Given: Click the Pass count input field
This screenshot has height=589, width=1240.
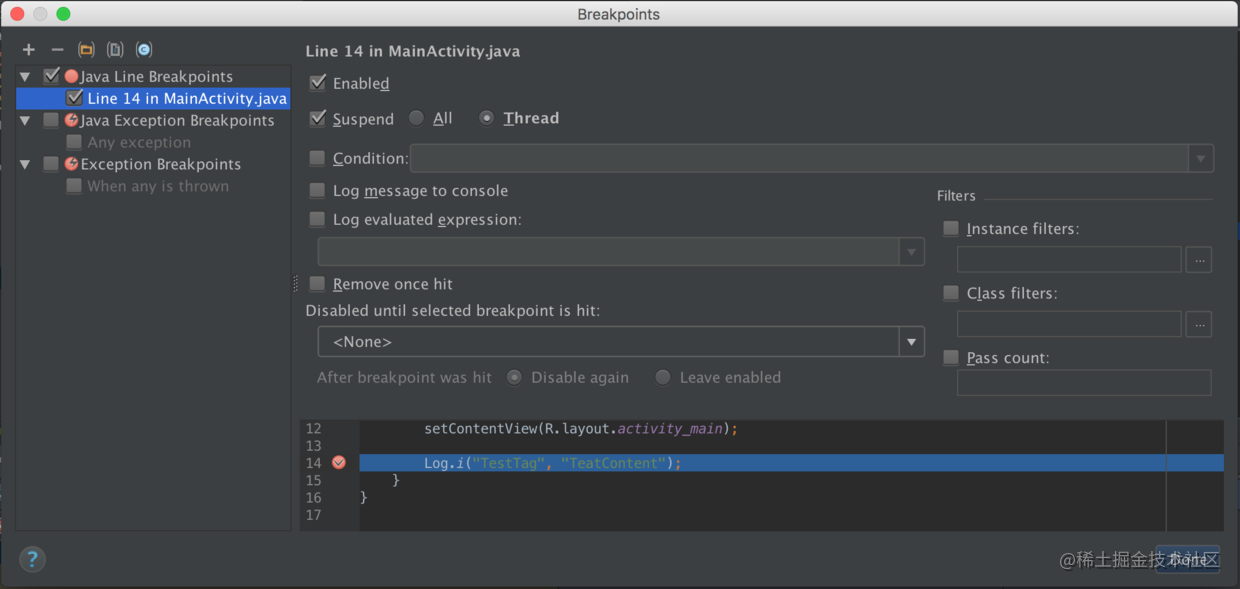Looking at the screenshot, I should (x=1084, y=382).
